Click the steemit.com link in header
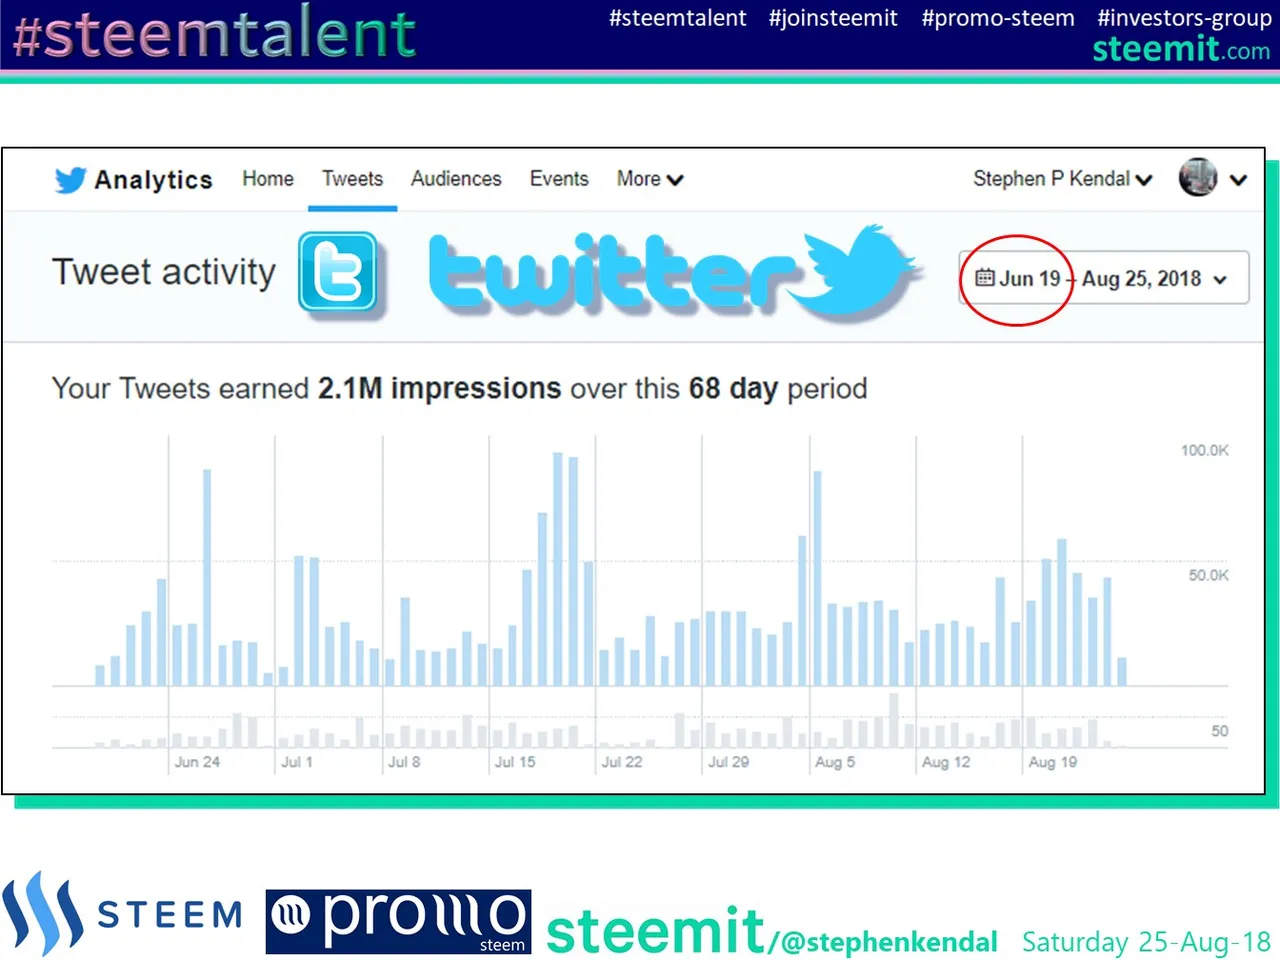The height and width of the screenshot is (960, 1280). pyautogui.click(x=1181, y=49)
